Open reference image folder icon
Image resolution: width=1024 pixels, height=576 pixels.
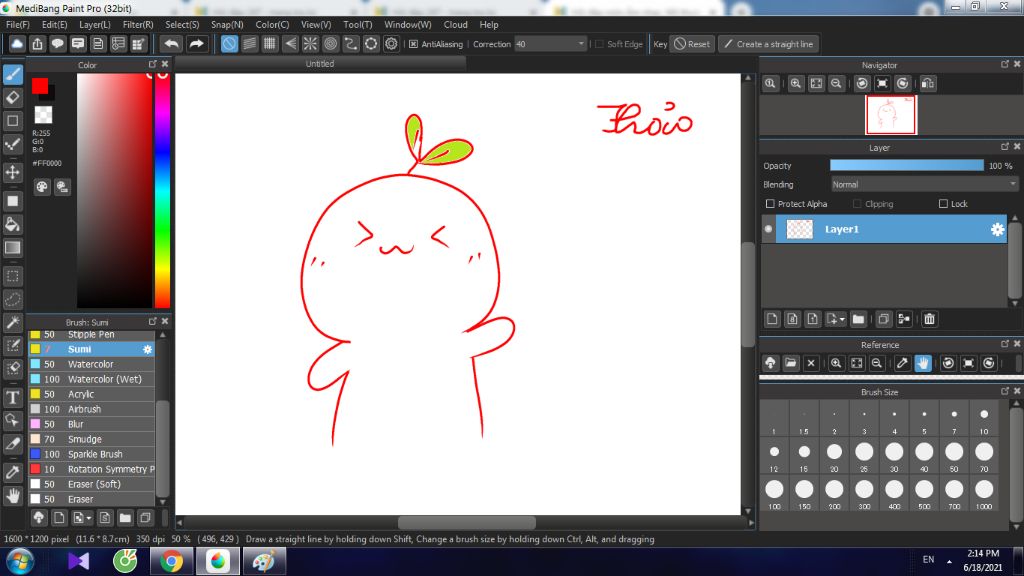(x=791, y=363)
